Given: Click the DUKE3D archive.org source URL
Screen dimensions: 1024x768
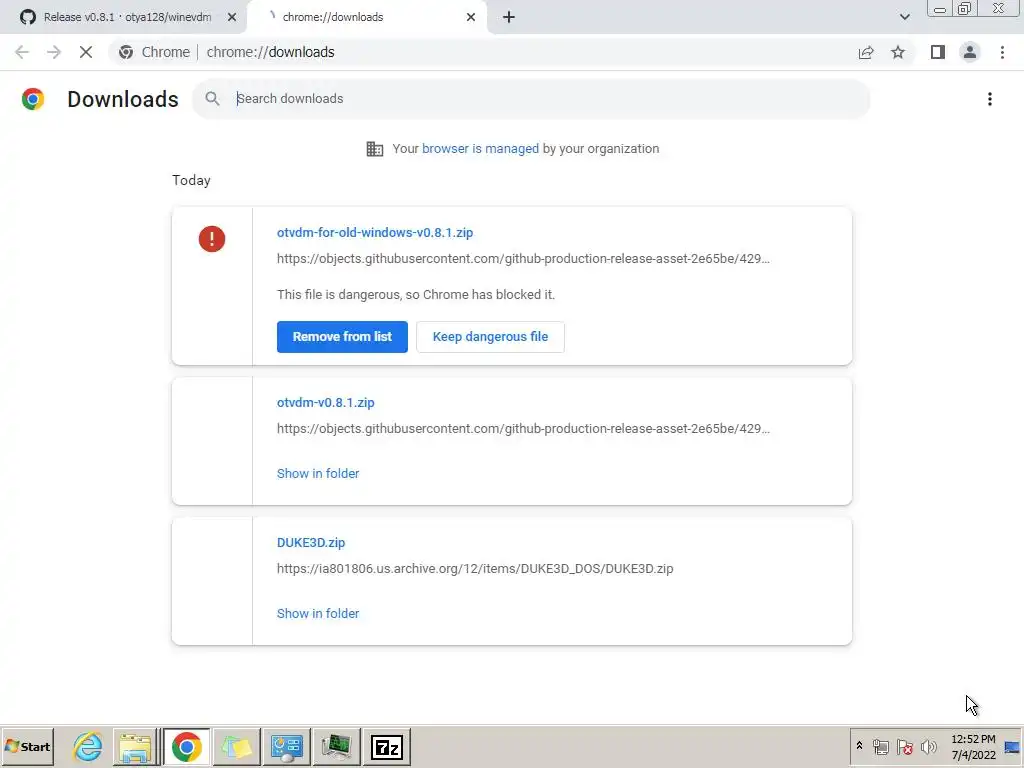Looking at the screenshot, I should pyautogui.click(x=475, y=569).
